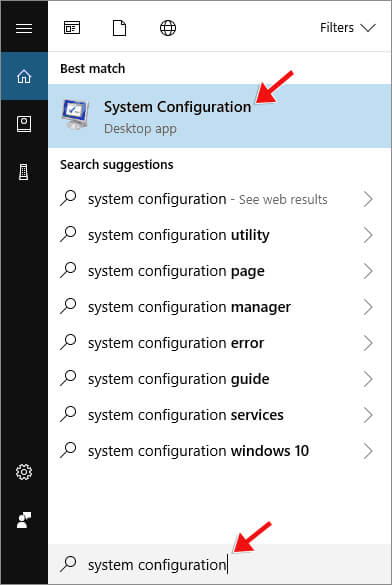
Task: Select 'system configuration services' suggestion
Action: 220,415
